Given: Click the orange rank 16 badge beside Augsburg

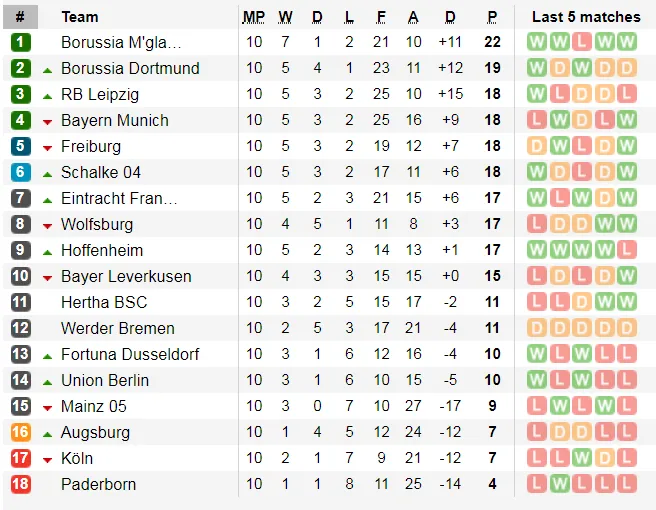Looking at the screenshot, I should pyautogui.click(x=21, y=432).
